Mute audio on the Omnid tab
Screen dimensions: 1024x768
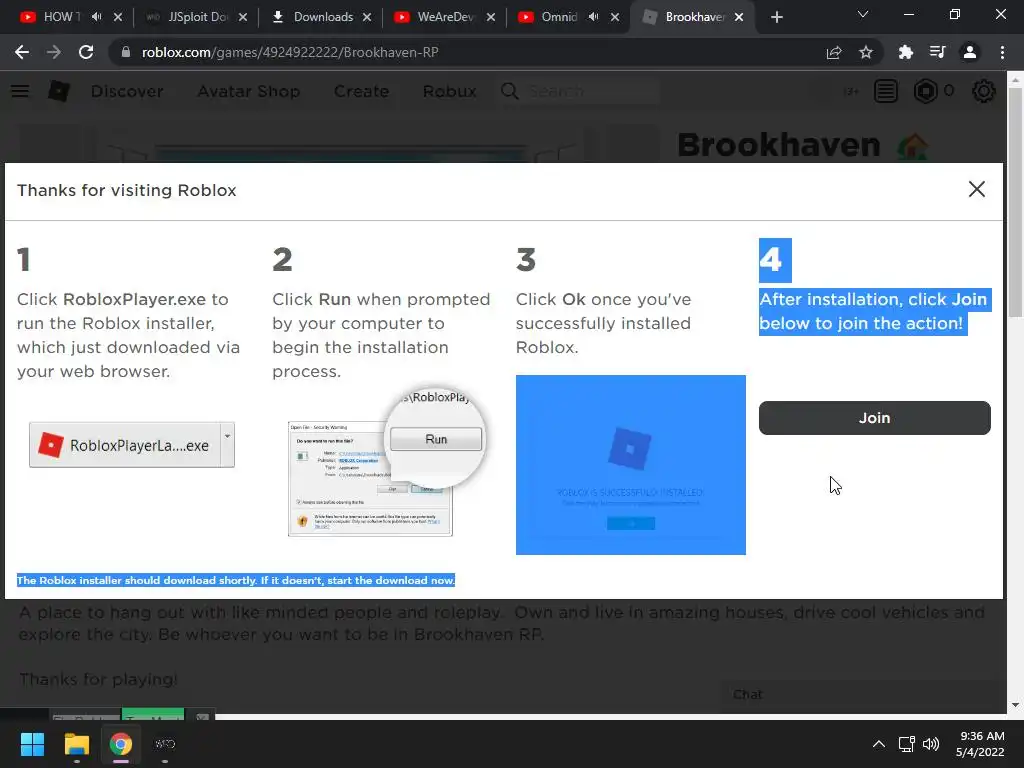coord(593,17)
